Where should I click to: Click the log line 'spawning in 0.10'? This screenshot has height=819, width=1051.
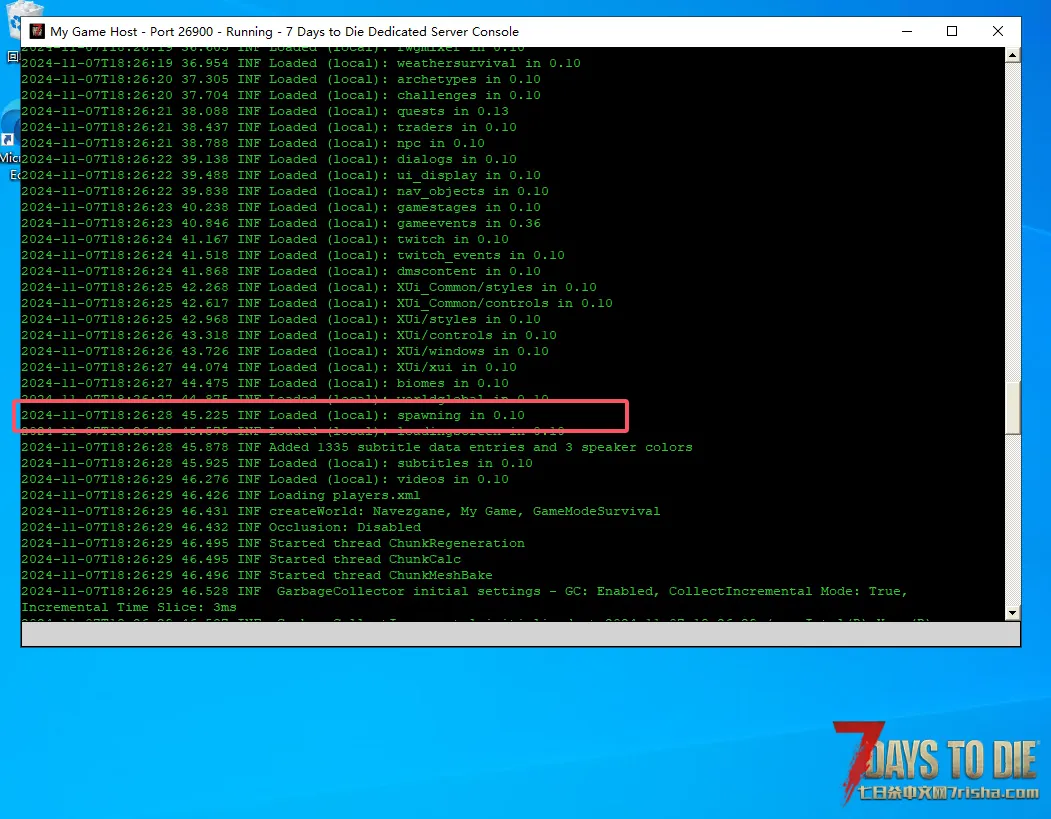(x=272, y=416)
